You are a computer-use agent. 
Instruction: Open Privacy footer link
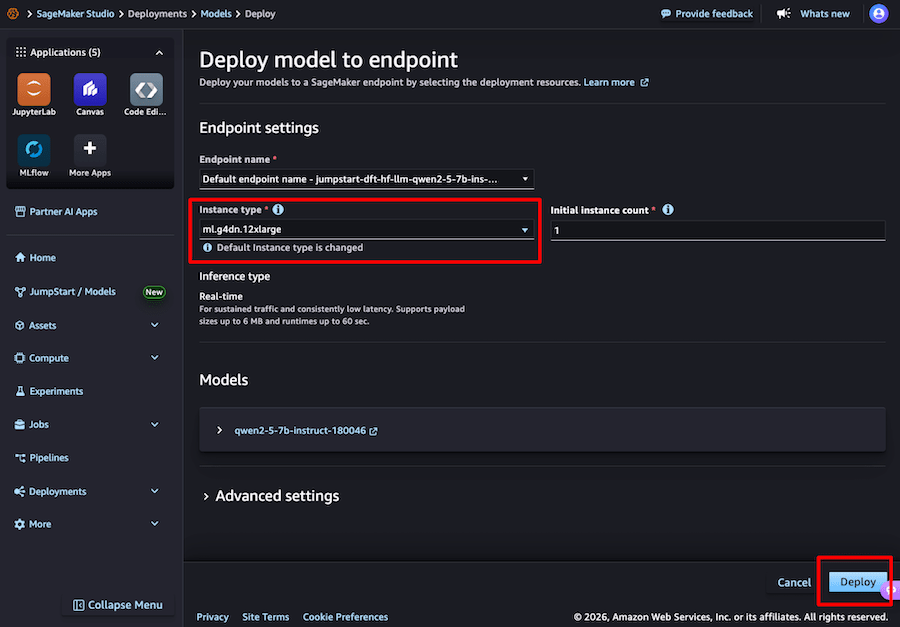coord(212,617)
